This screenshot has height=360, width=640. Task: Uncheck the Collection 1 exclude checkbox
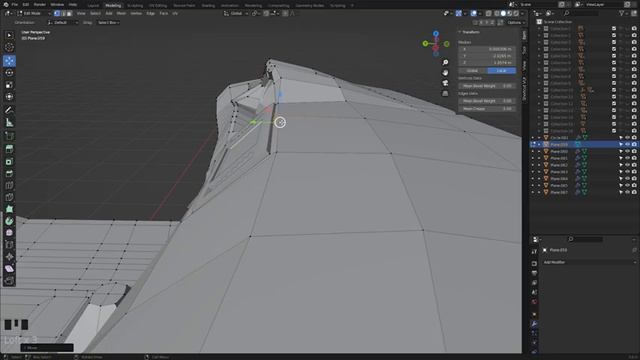(x=614, y=29)
